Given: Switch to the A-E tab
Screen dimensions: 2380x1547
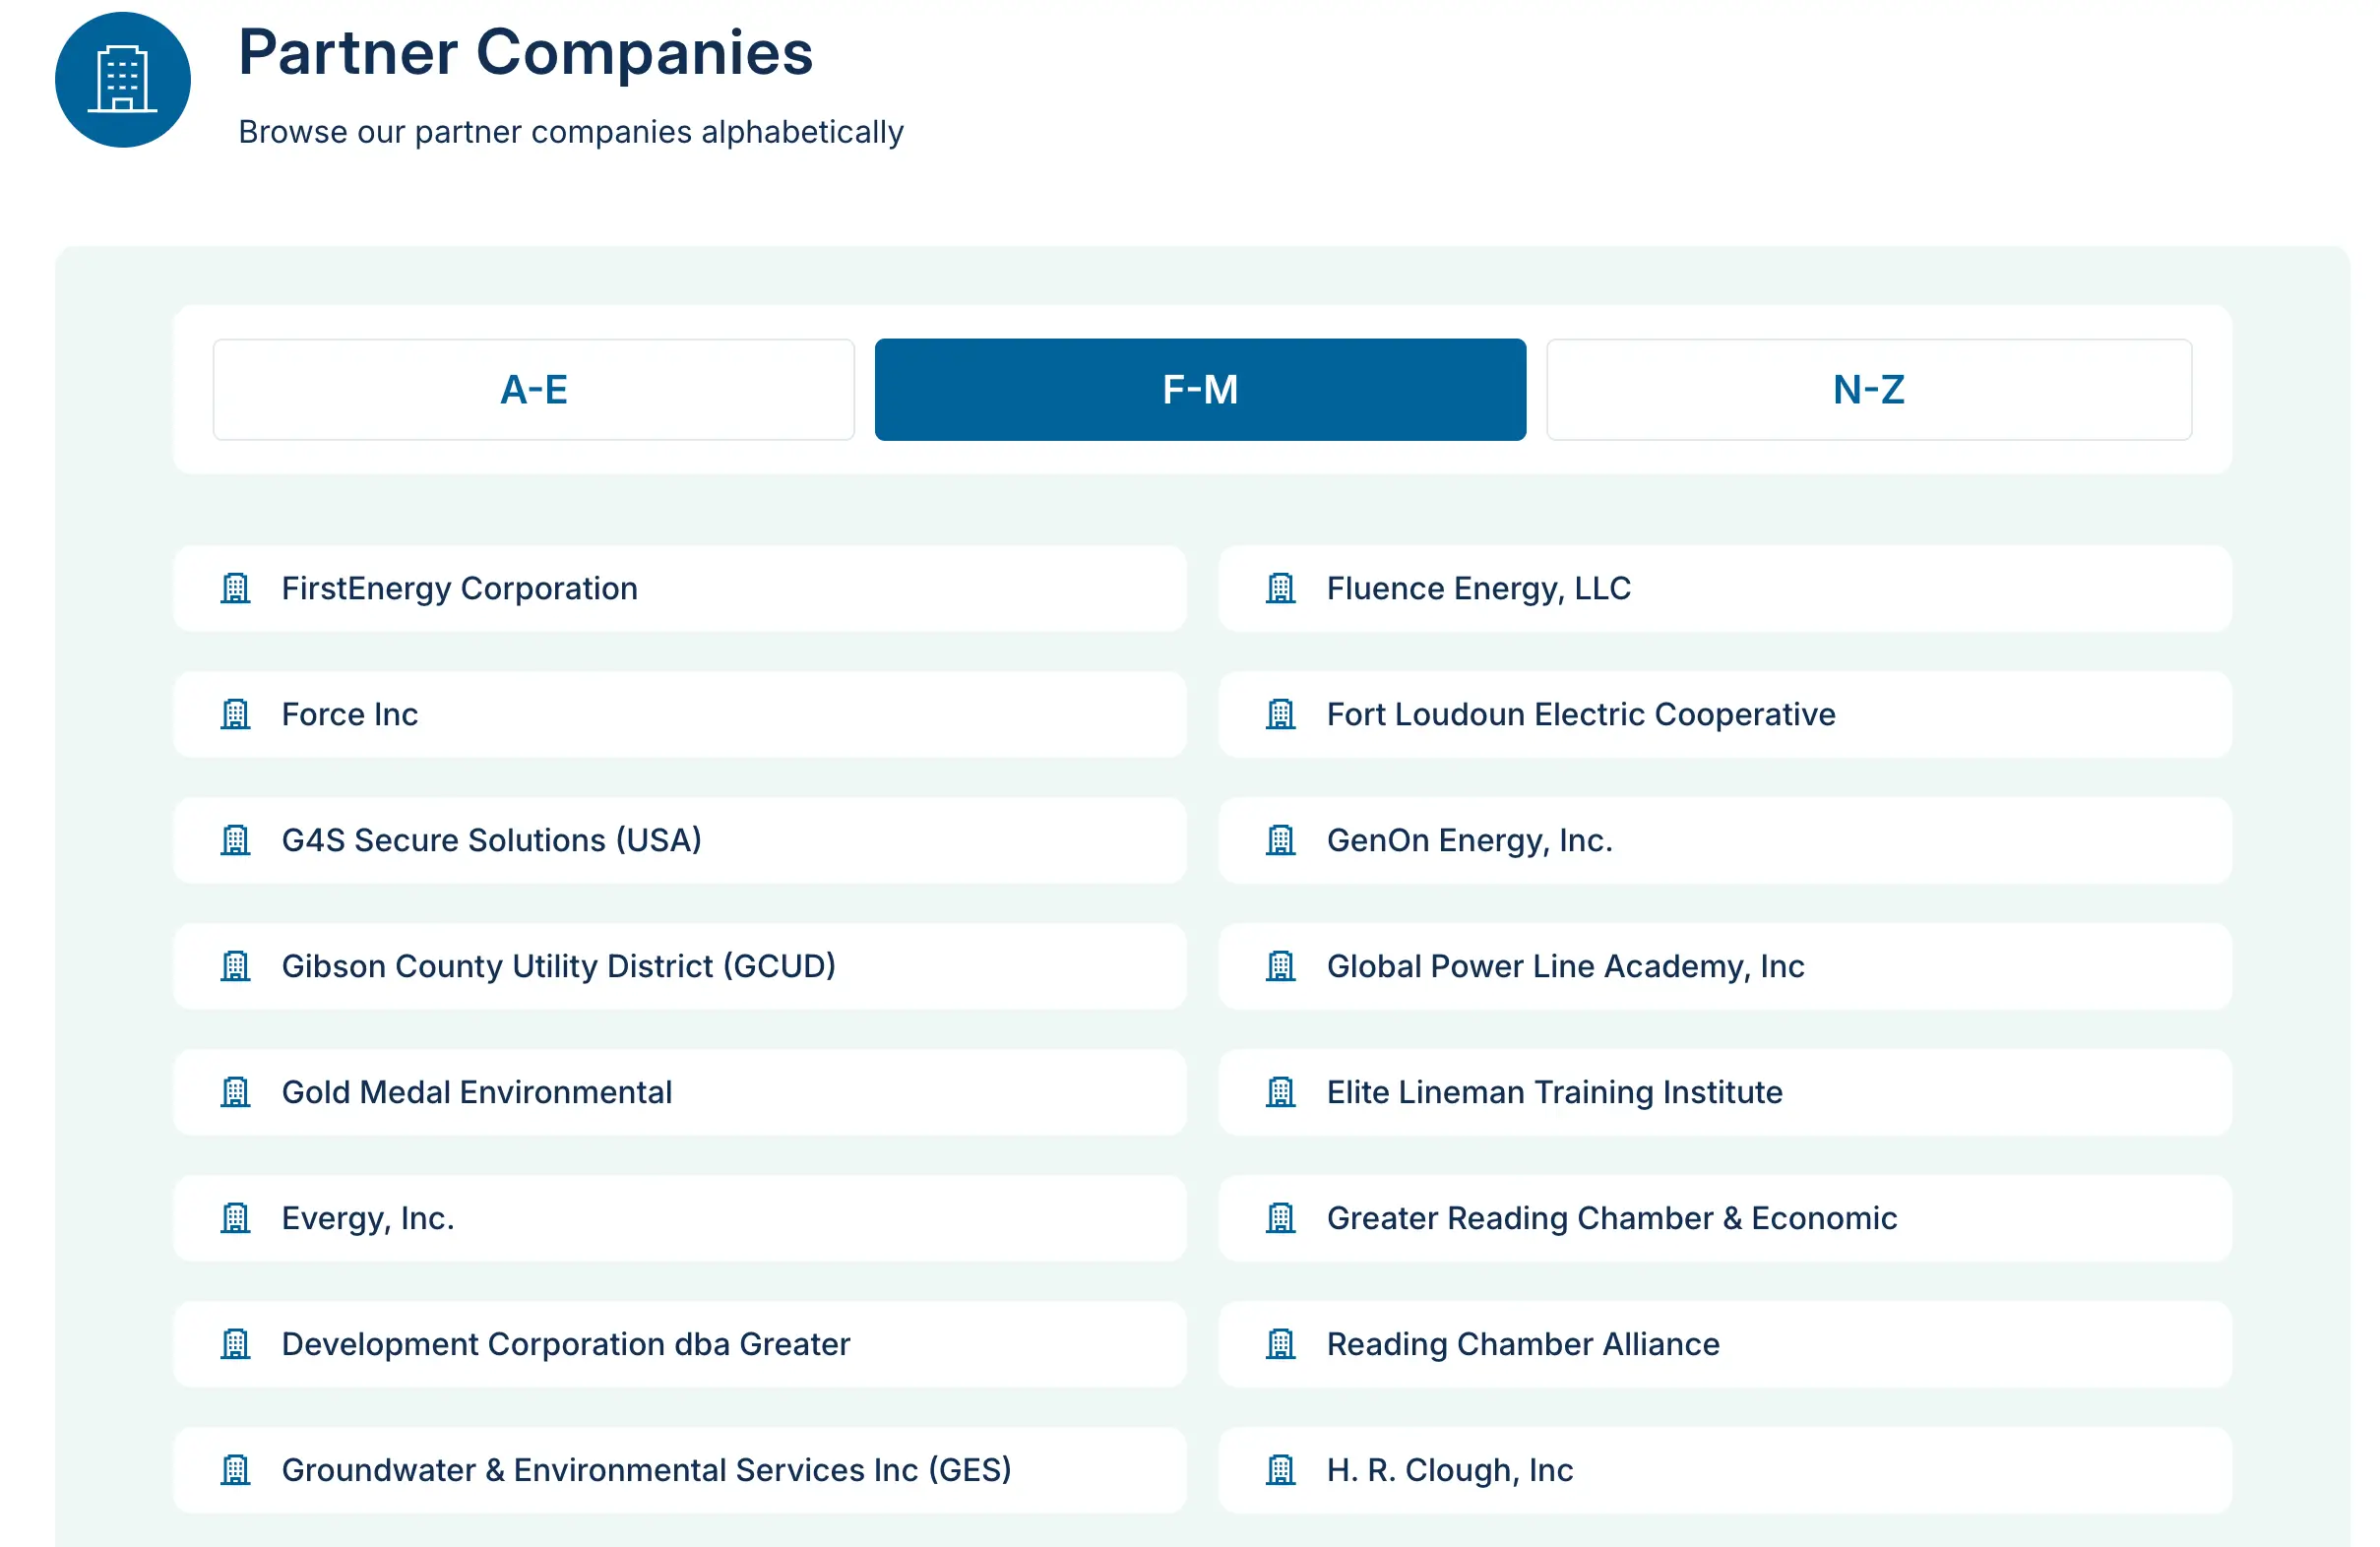Looking at the screenshot, I should pos(533,389).
